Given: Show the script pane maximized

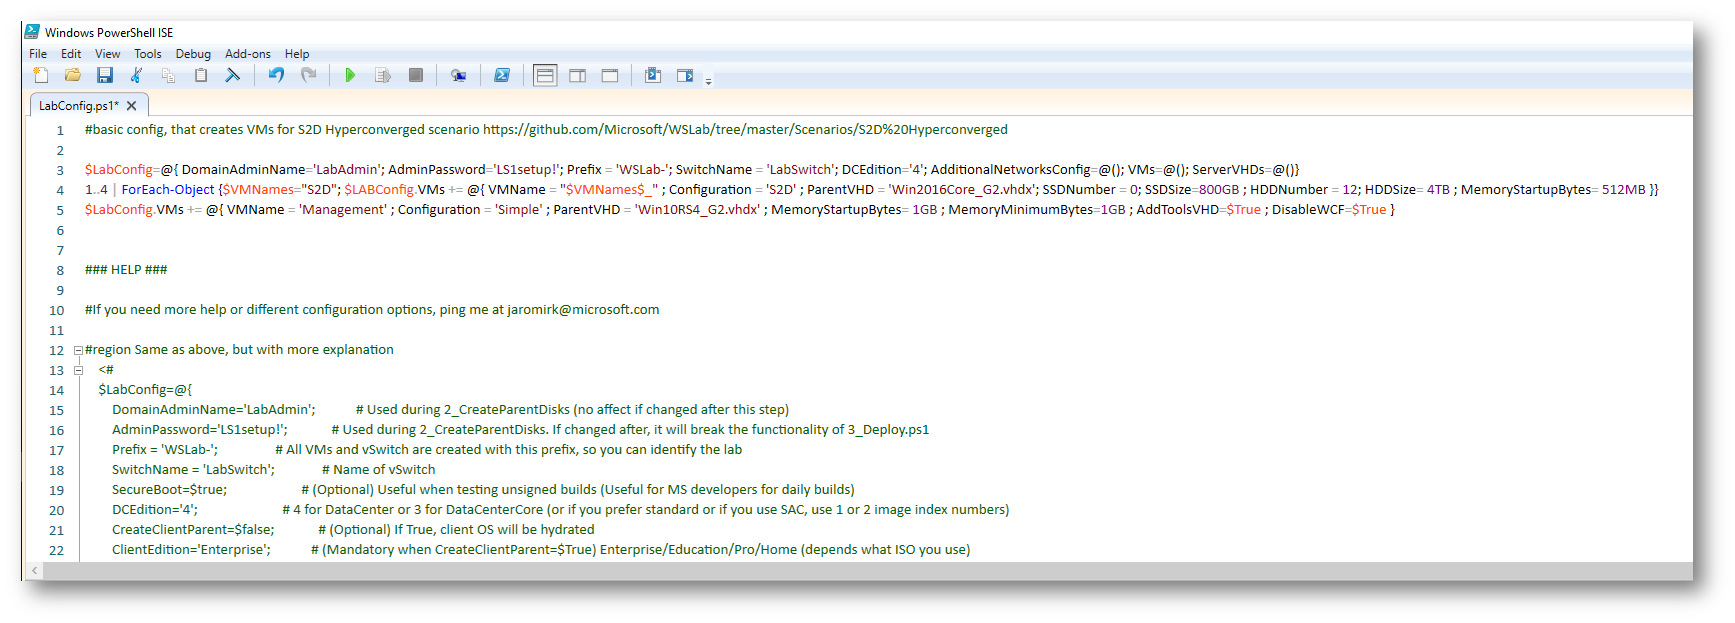Looking at the screenshot, I should click(610, 75).
